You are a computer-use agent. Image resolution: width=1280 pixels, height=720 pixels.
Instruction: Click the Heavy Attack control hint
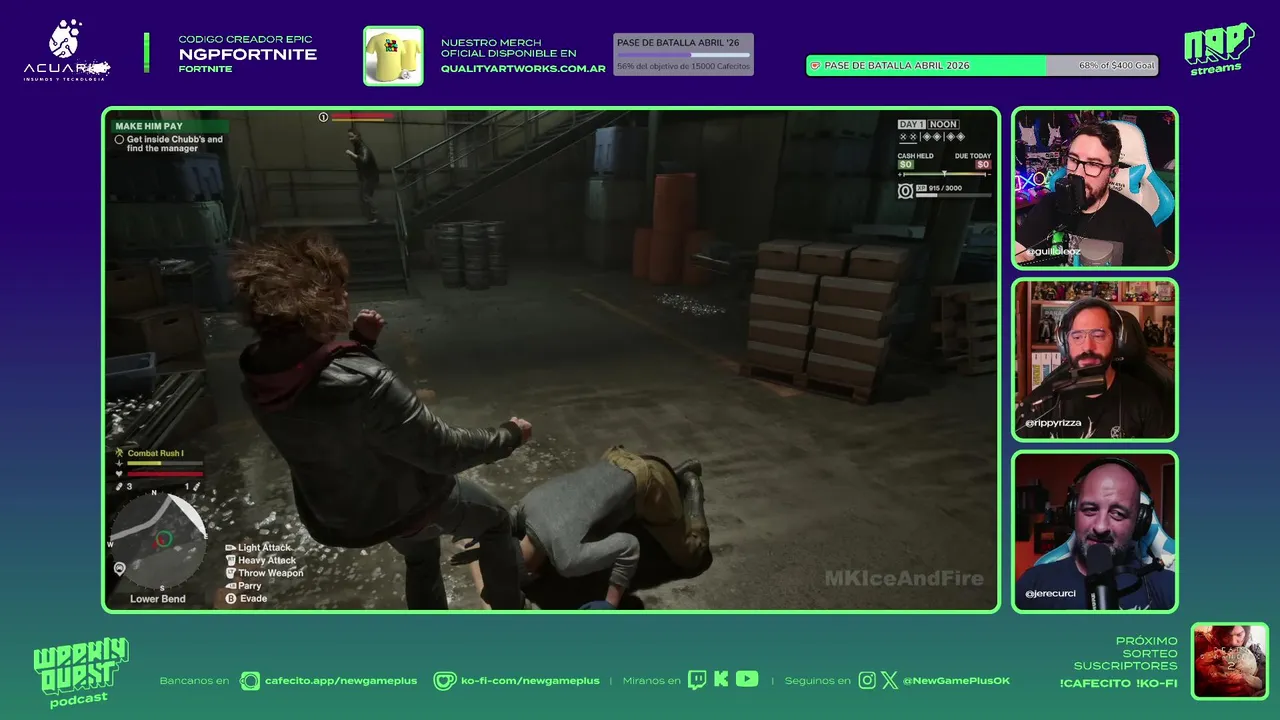pos(260,560)
